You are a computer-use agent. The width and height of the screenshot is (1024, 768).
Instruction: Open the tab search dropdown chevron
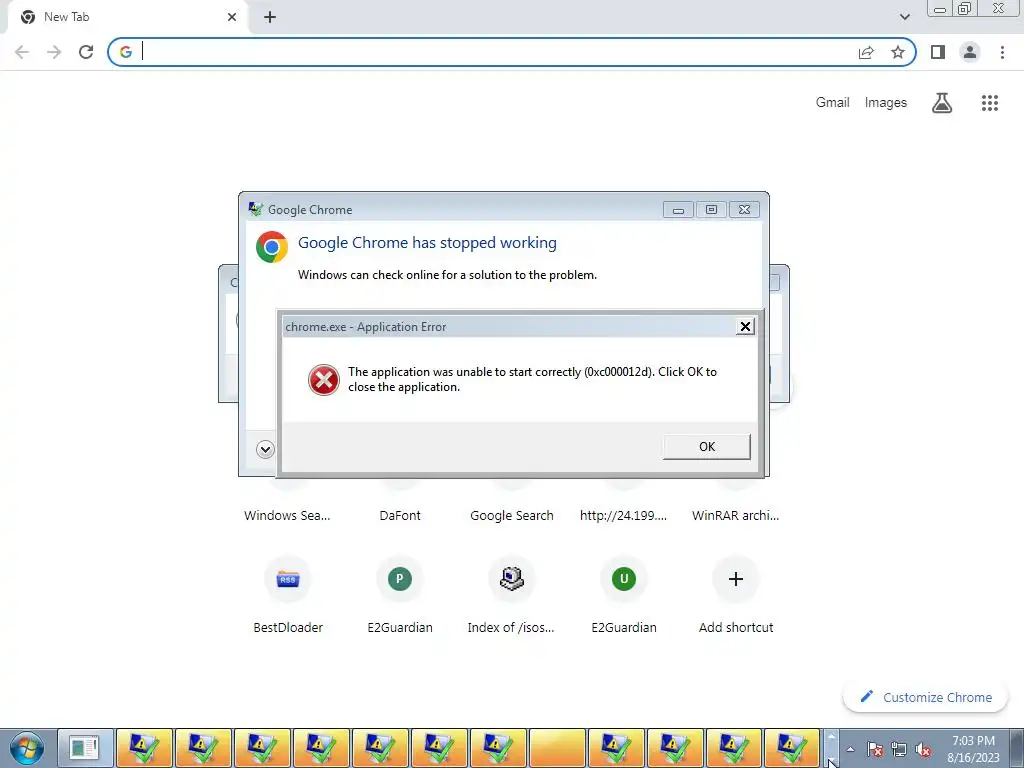pos(904,17)
